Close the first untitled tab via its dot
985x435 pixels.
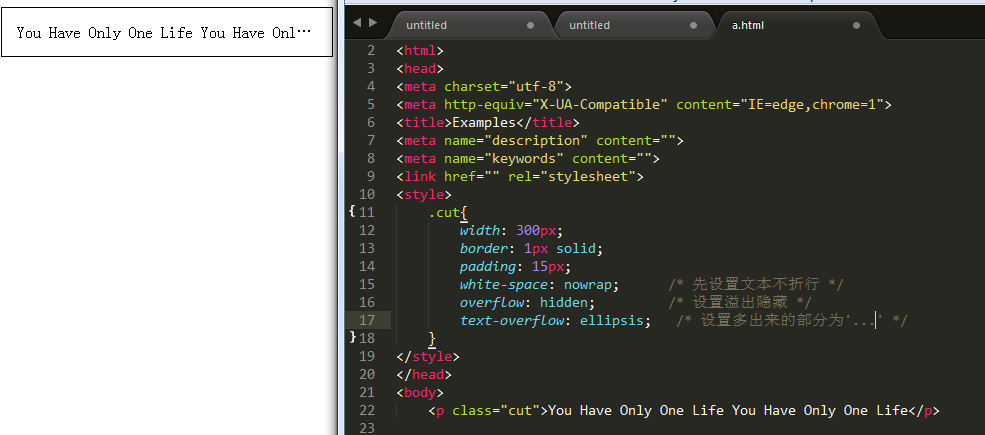[x=530, y=26]
